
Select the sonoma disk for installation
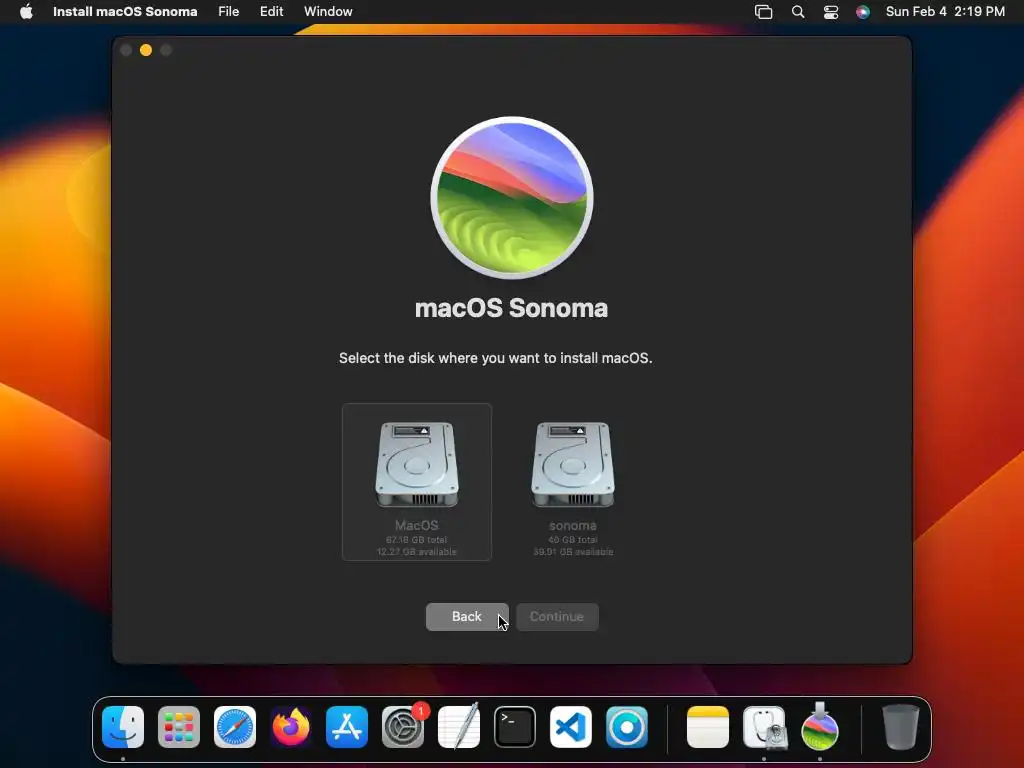coord(573,482)
